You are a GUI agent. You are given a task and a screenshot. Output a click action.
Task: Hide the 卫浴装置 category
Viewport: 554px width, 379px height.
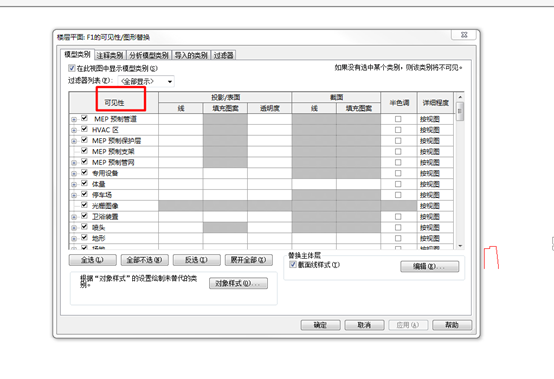tap(84, 215)
